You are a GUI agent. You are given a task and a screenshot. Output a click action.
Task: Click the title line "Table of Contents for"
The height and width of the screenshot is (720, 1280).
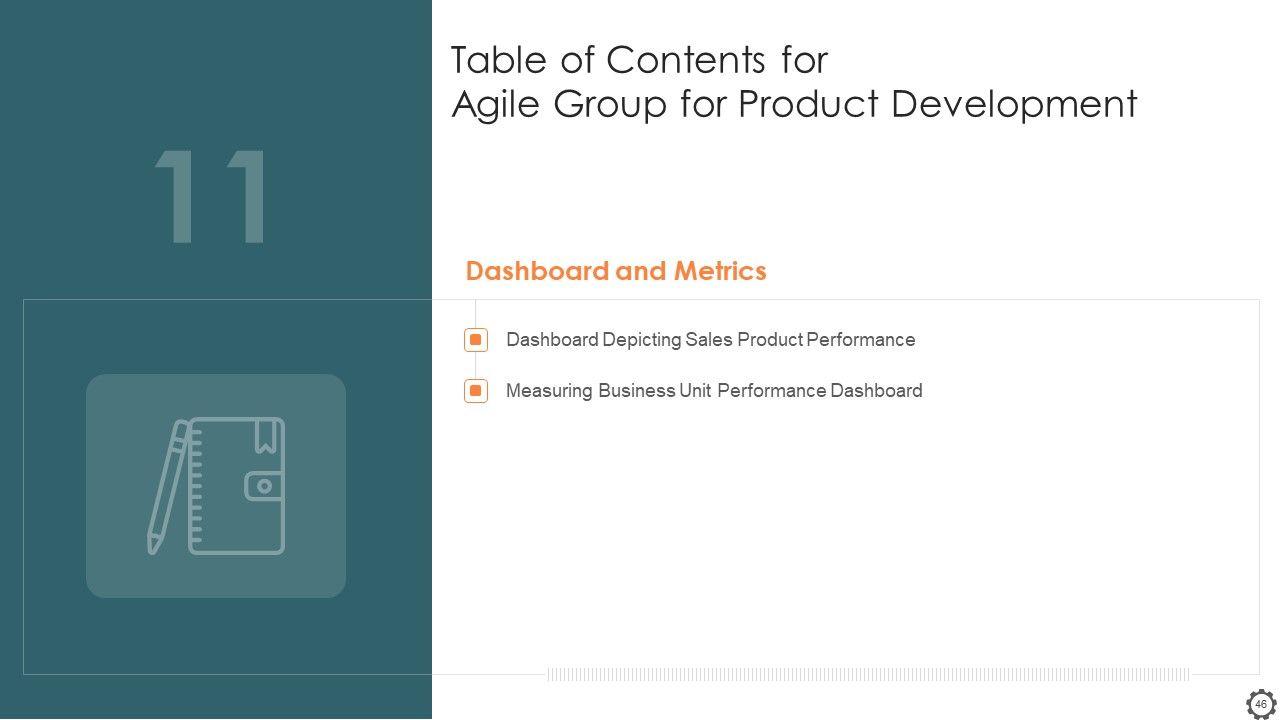pyautogui.click(x=640, y=60)
